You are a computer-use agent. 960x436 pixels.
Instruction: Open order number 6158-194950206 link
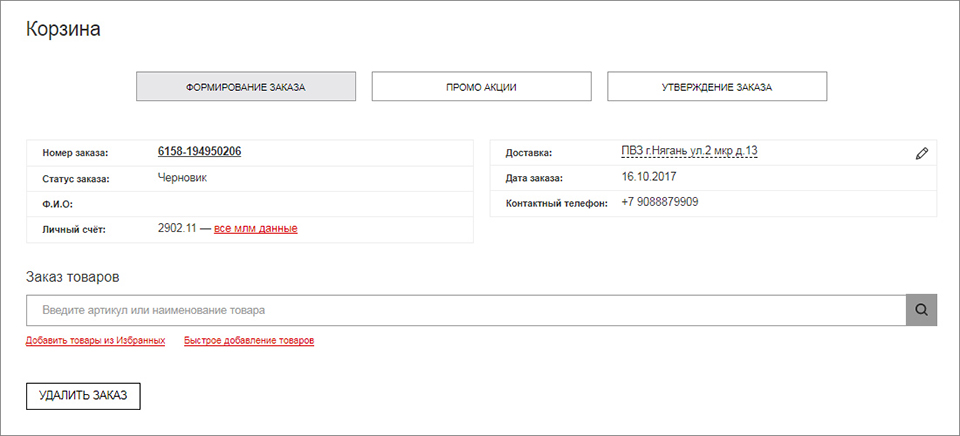pos(199,151)
